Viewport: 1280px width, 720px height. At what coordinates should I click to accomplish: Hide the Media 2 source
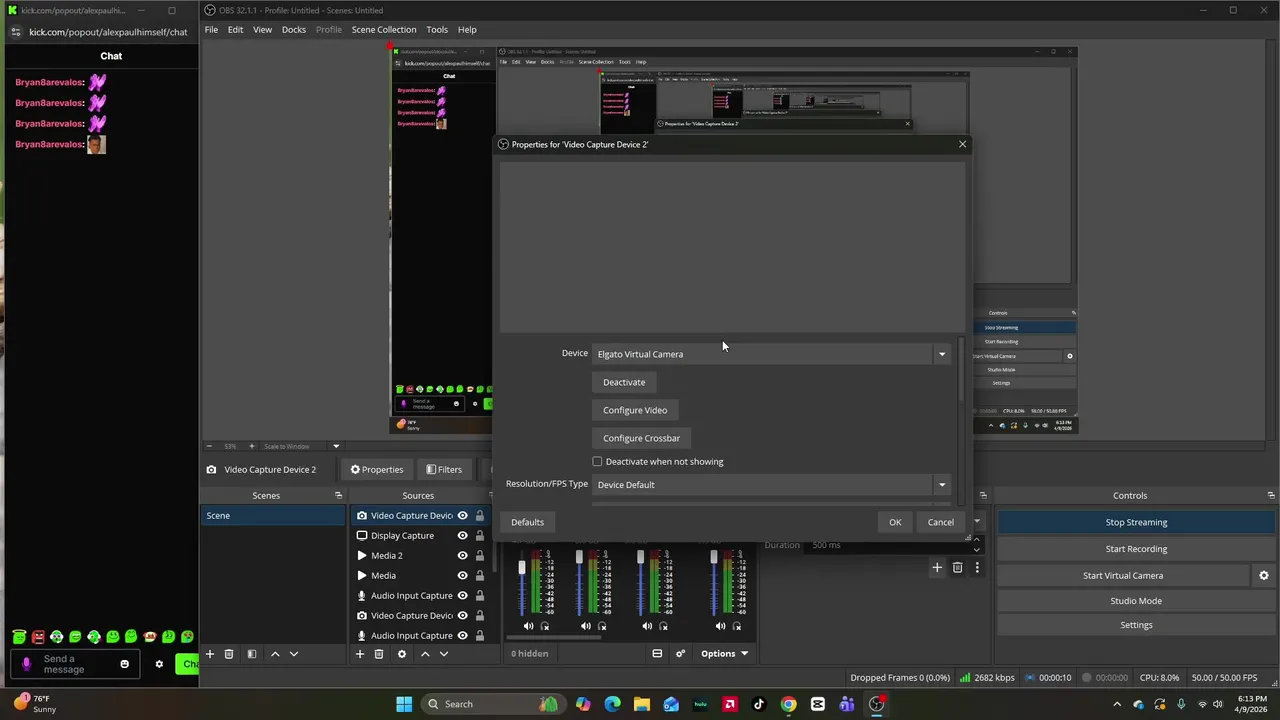click(x=462, y=556)
